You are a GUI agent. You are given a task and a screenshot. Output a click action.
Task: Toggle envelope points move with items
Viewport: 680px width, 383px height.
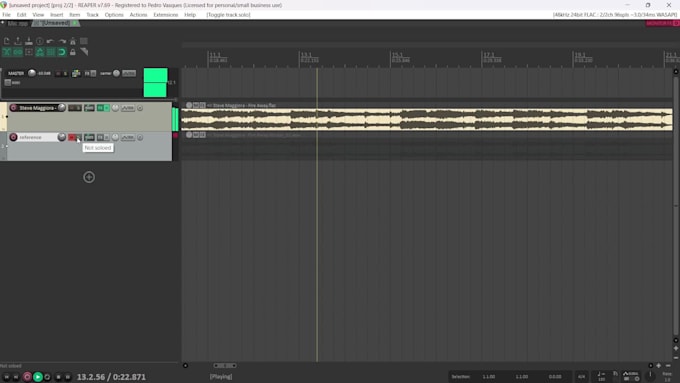coord(40,52)
